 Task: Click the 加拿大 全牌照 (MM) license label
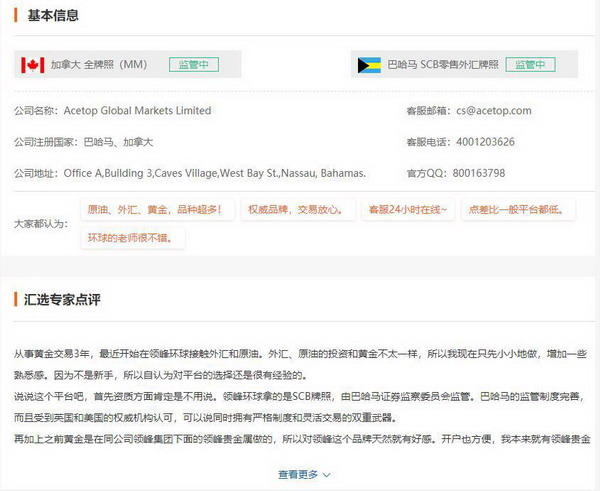coord(99,65)
